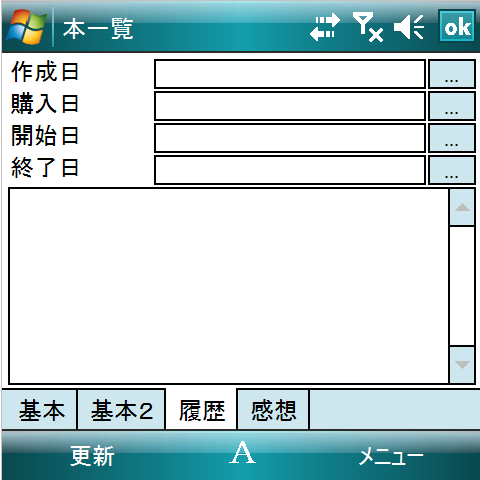480x480 pixels.
Task: Switch to the 基本2 tab
Action: pos(121,410)
